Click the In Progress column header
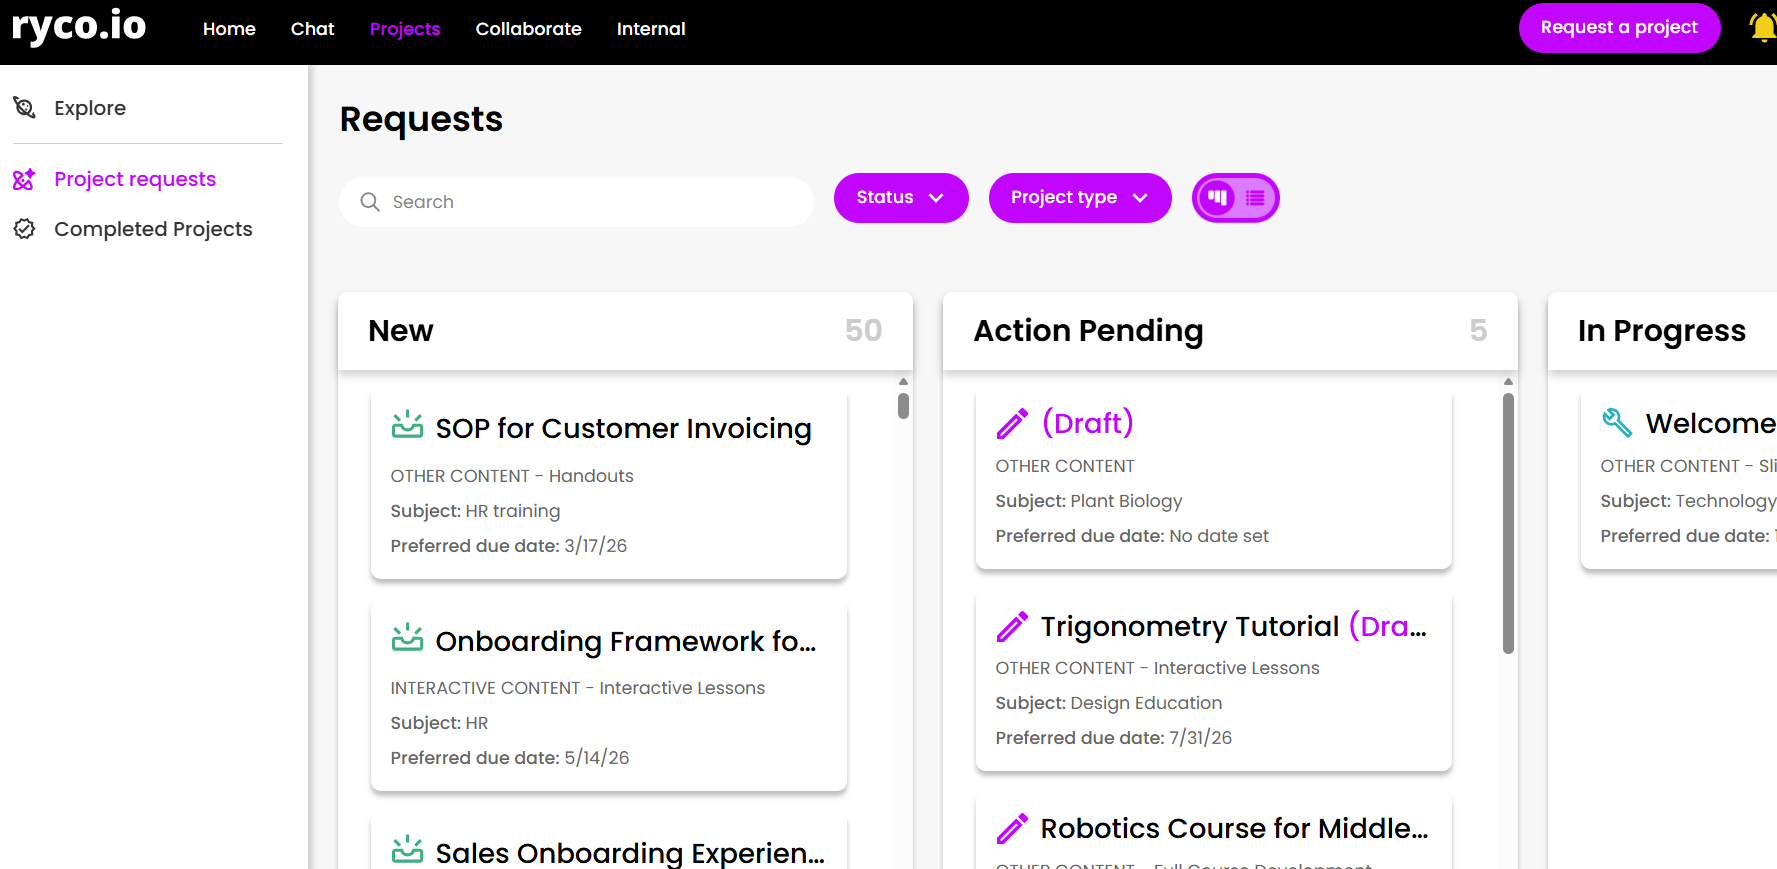Screen dimensions: 1777x869 pyautogui.click(x=1662, y=331)
